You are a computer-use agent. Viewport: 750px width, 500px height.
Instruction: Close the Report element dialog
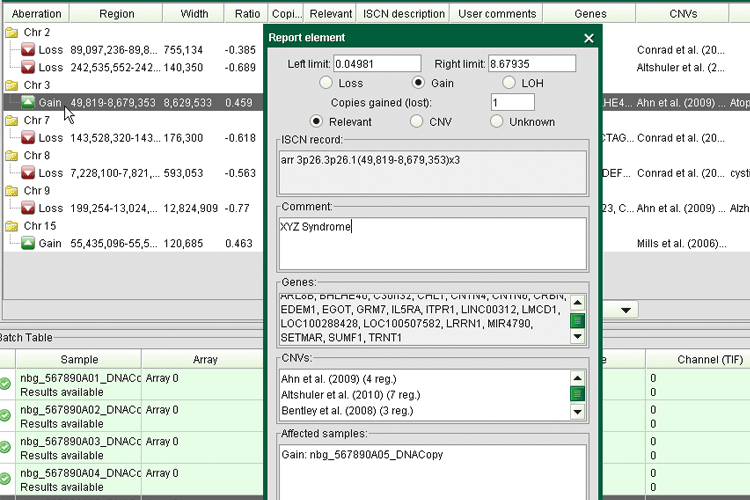(x=589, y=39)
